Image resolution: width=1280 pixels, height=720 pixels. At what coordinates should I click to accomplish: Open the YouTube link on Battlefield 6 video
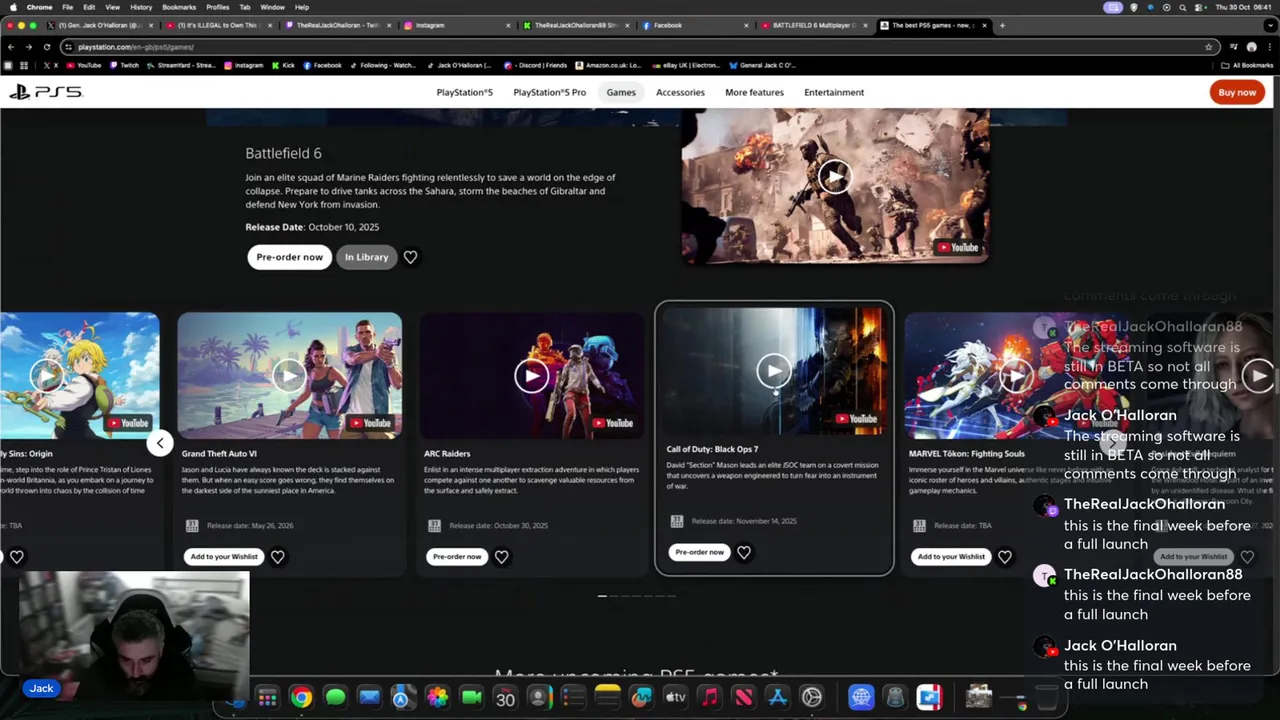957,248
